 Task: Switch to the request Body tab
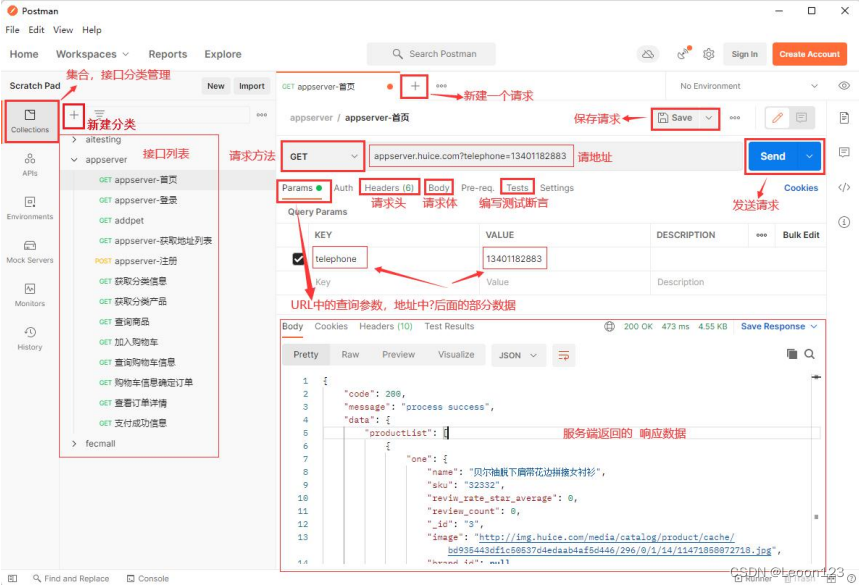click(439, 187)
